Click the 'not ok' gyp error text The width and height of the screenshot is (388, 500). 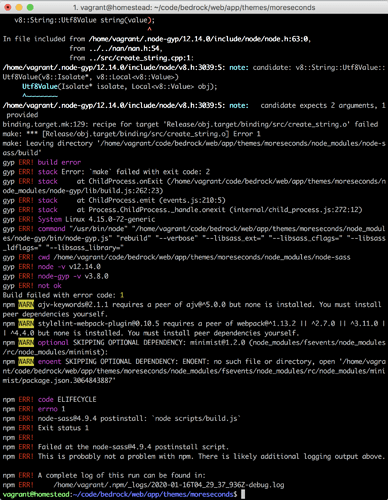coord(50,286)
